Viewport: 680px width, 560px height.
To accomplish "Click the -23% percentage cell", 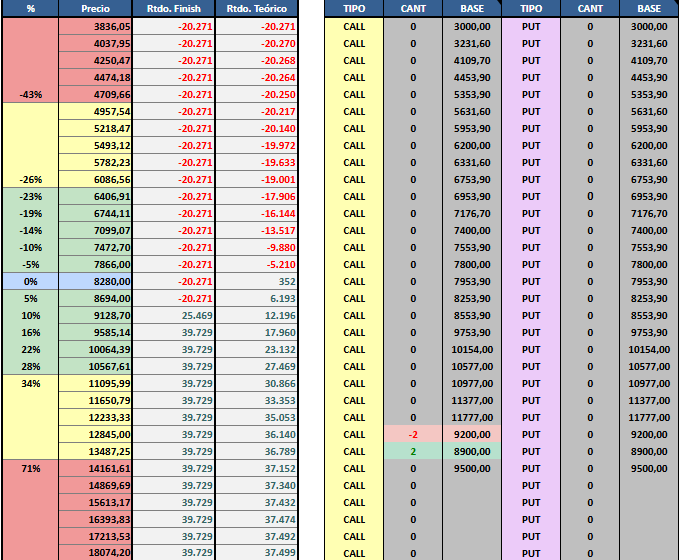I will click(30, 196).
